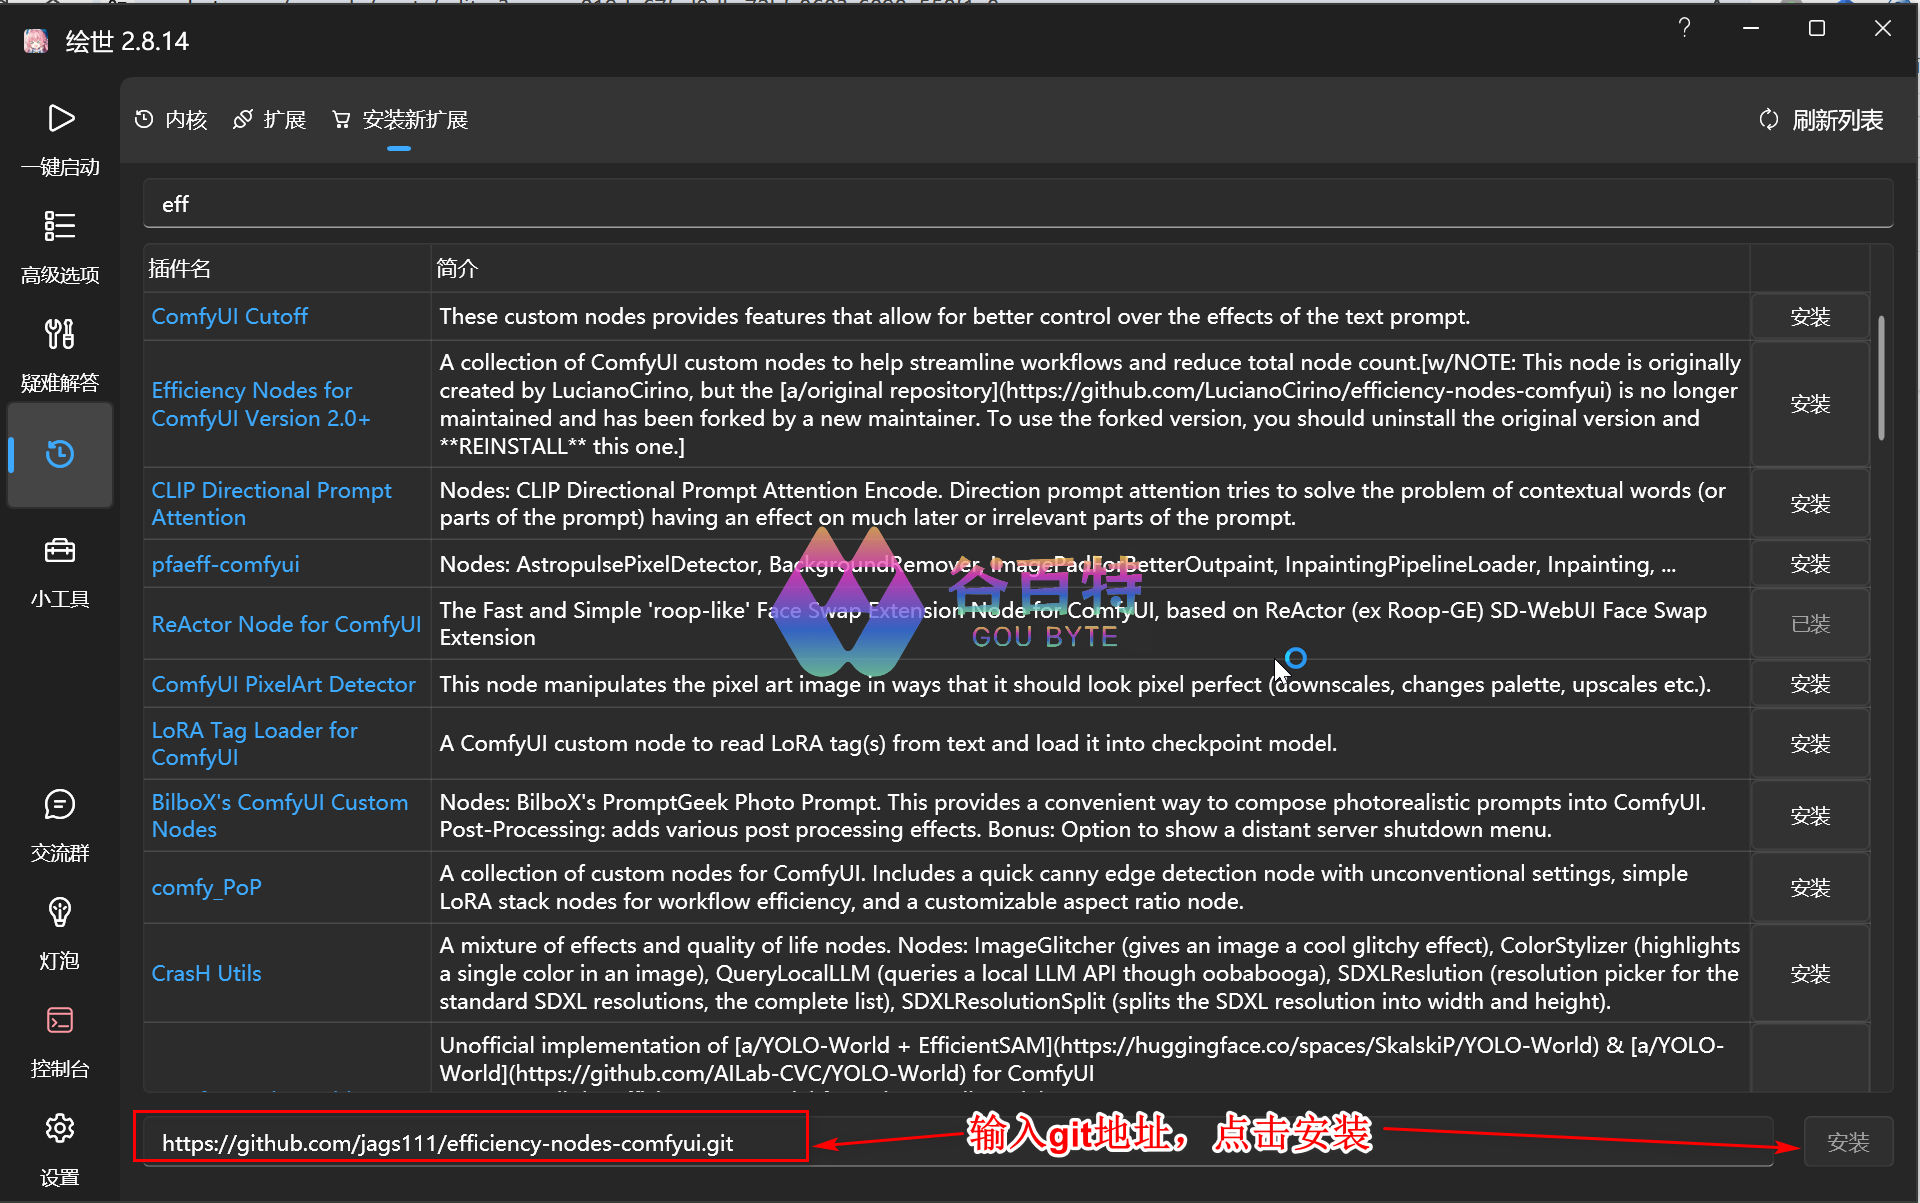This screenshot has height=1203, width=1920.
Task: Select the 安装新扩展 tab
Action: point(400,120)
